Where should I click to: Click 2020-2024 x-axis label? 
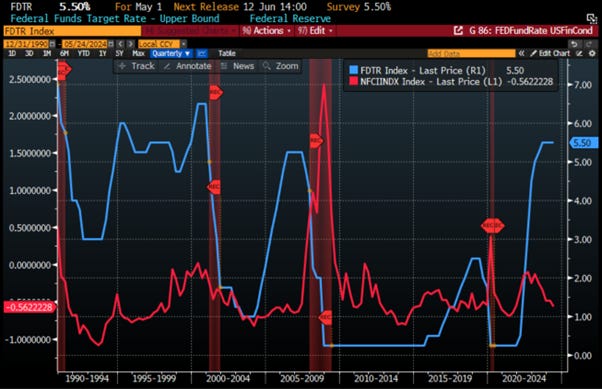tap(524, 379)
